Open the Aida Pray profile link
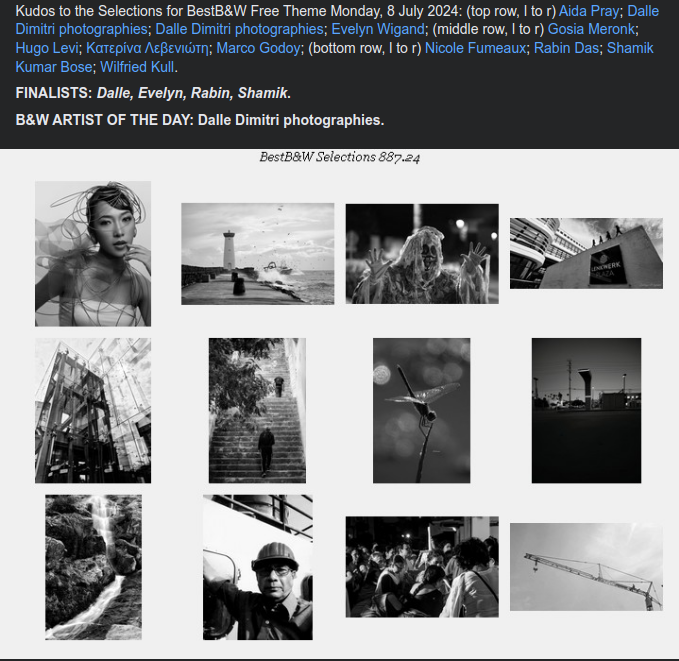This screenshot has width=679, height=661. point(589,11)
